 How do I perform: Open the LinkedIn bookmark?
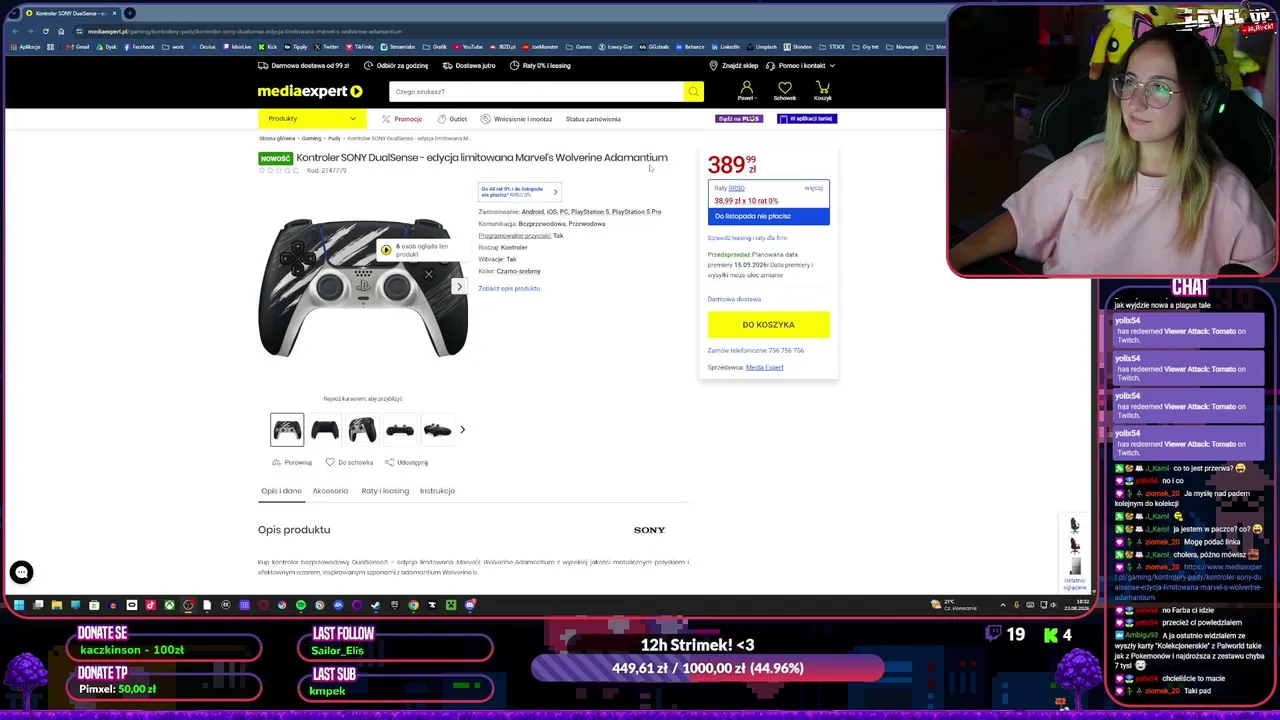(x=726, y=47)
